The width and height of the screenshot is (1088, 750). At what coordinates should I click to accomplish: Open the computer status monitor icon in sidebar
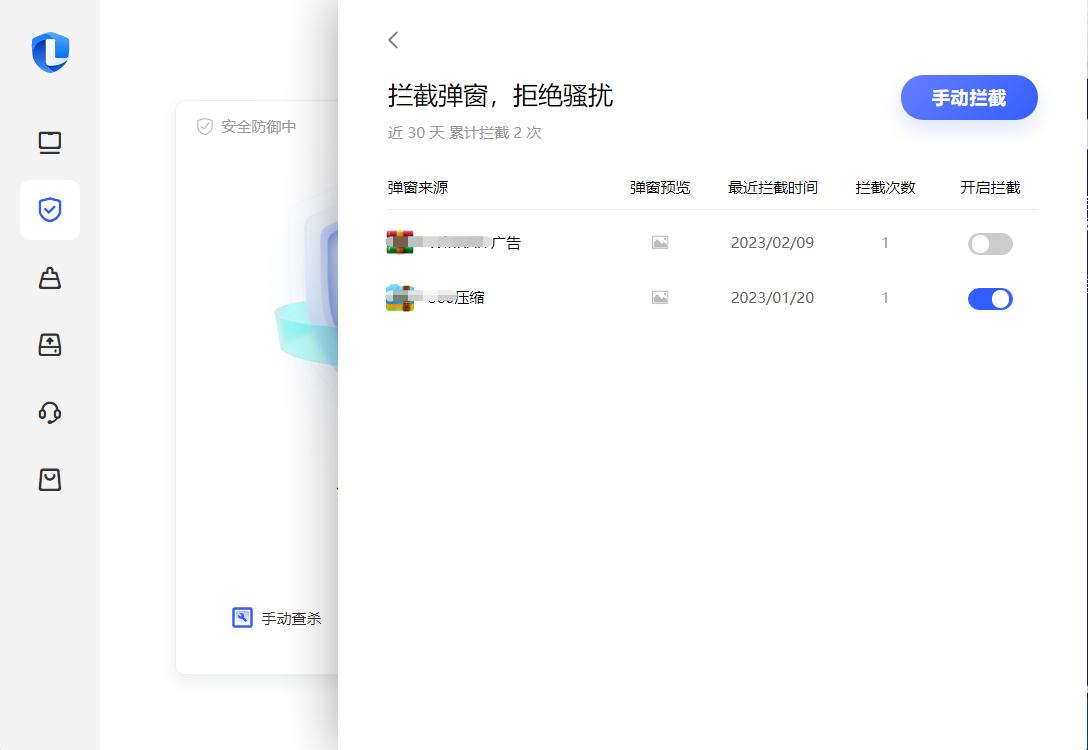tap(50, 142)
